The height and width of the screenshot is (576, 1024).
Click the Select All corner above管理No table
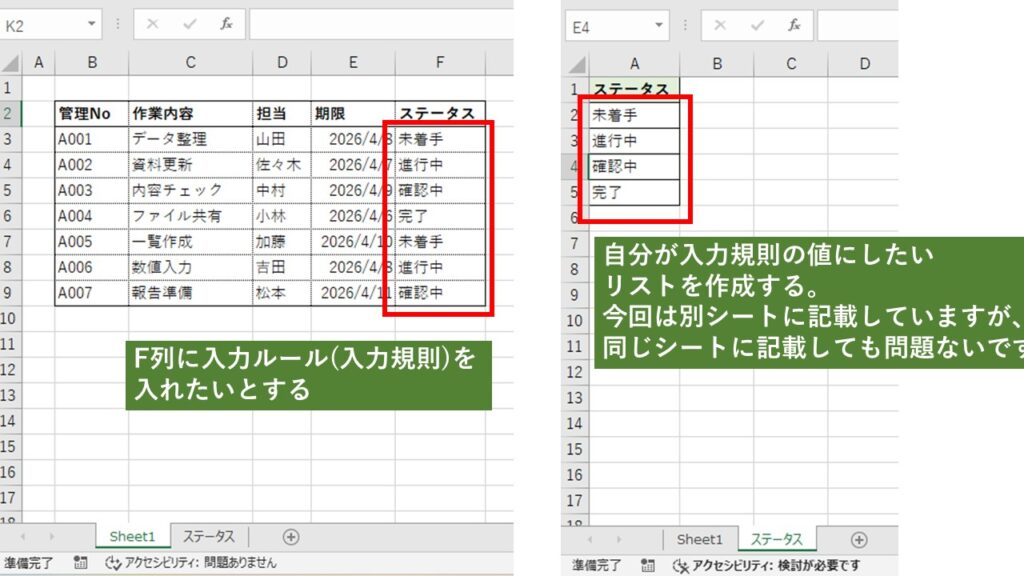pos(11,63)
